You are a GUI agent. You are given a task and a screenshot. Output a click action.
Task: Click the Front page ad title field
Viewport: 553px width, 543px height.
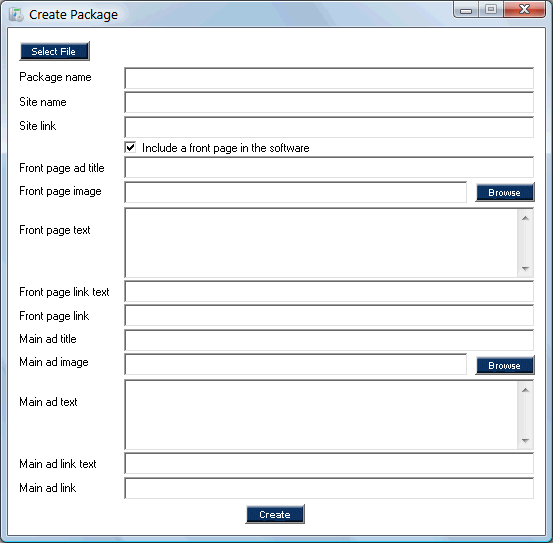pos(329,167)
